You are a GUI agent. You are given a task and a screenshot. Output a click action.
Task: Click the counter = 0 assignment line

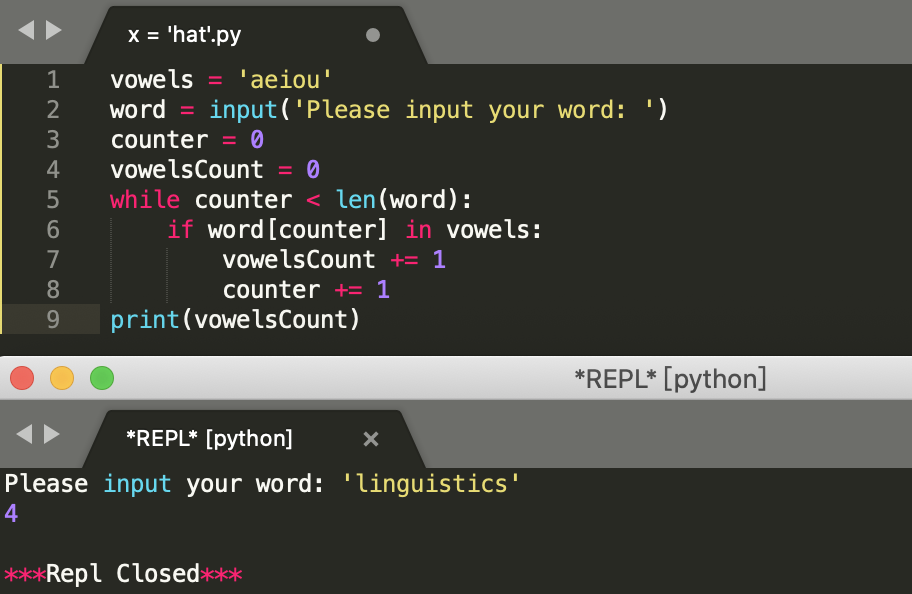[187, 140]
